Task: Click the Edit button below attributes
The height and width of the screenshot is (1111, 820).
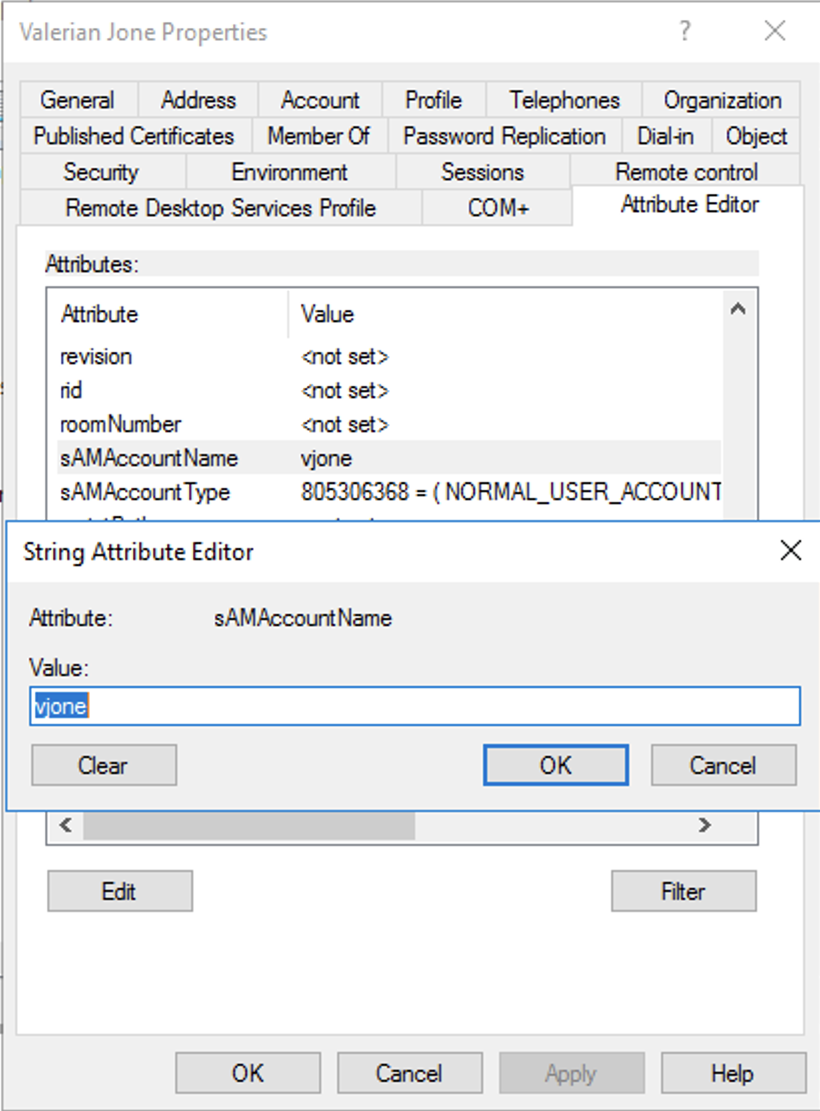Action: 119,891
